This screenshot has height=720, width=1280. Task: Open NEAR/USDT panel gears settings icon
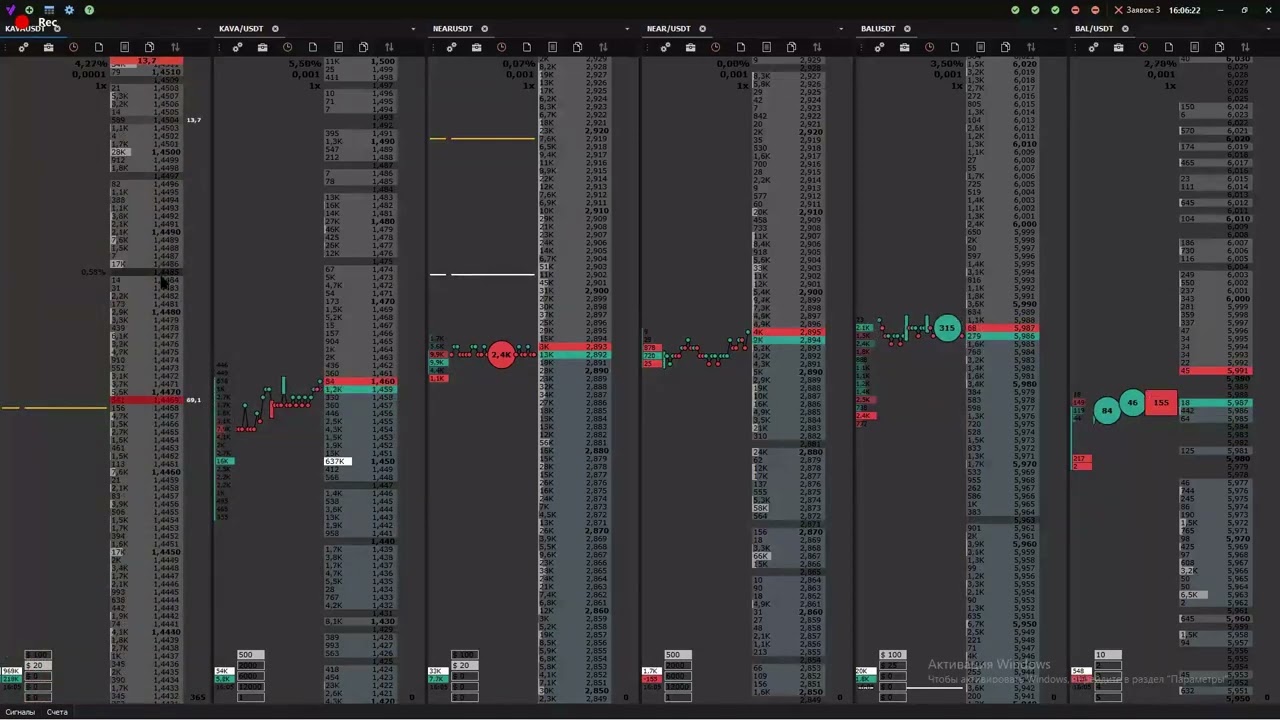(665, 47)
